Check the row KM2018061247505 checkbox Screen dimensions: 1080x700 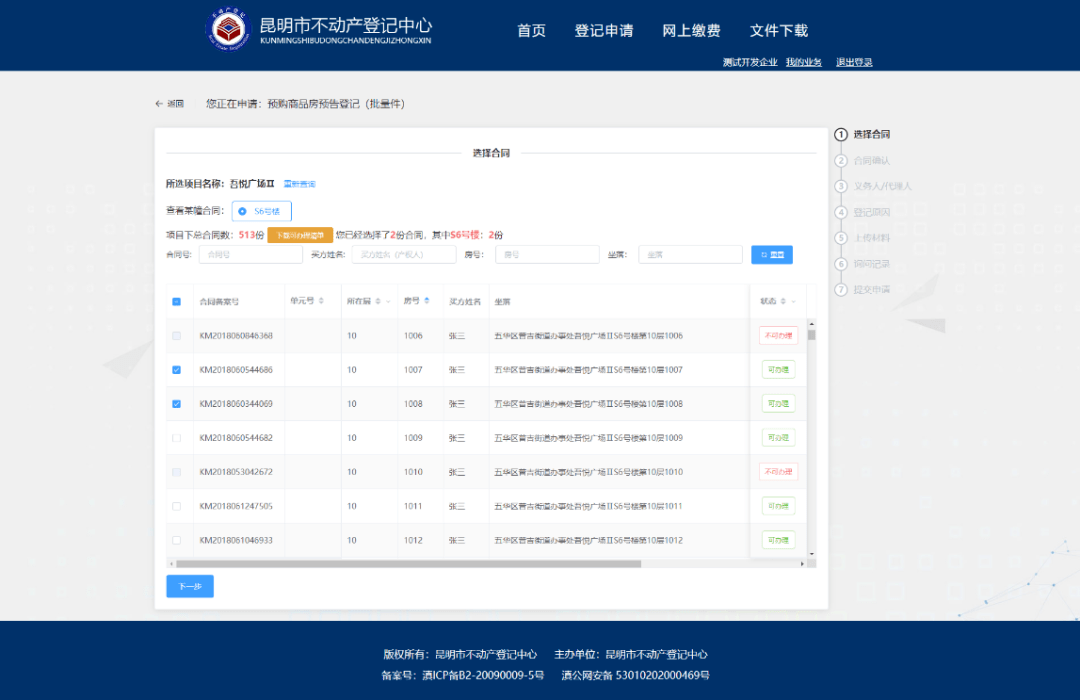point(176,506)
